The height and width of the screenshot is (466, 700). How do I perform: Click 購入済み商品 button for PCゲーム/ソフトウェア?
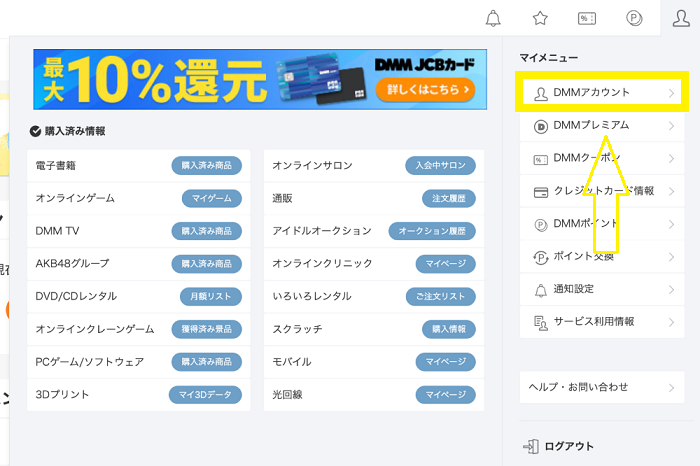pyautogui.click(x=207, y=362)
